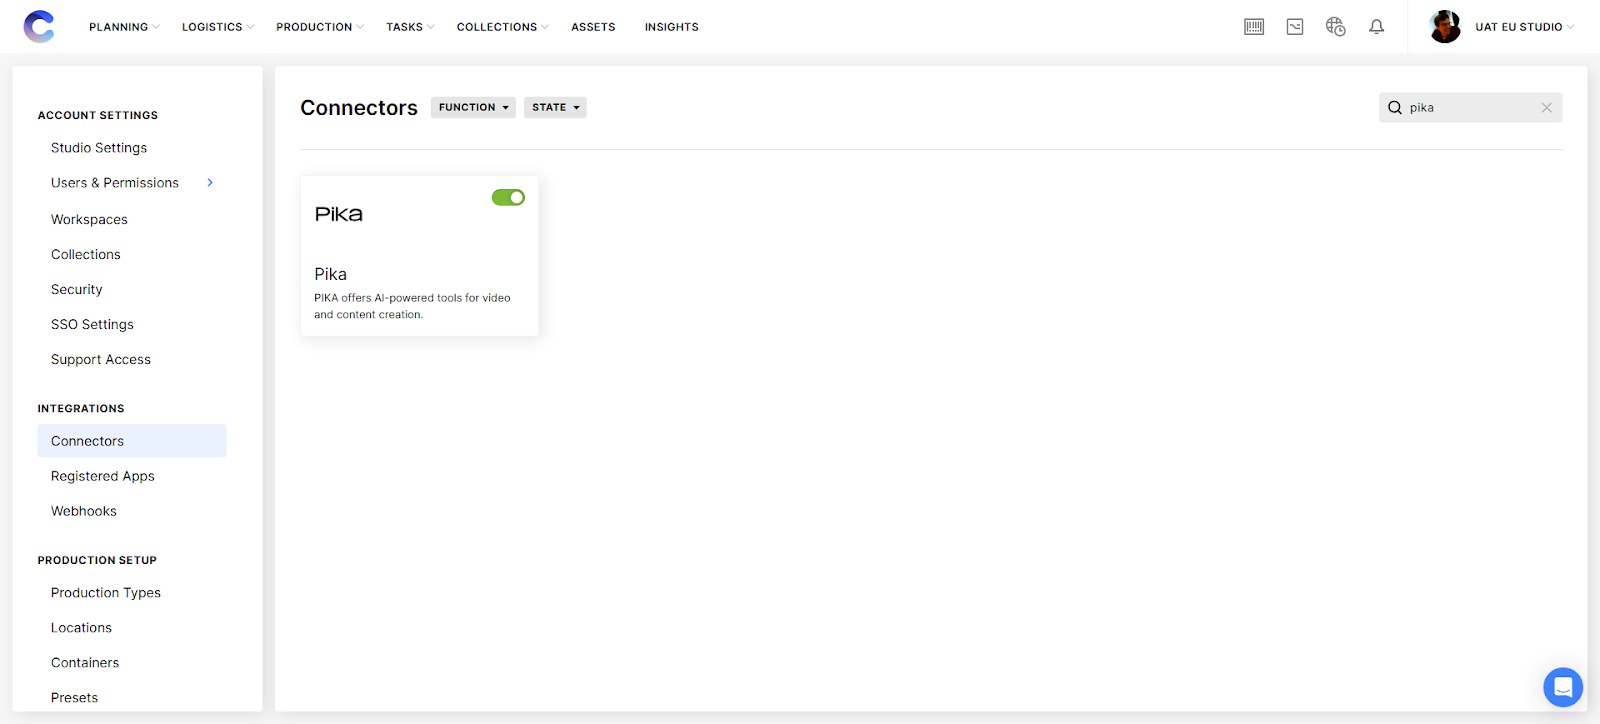Expand the UAT EU Studio account menu
The image size is (1600, 724).
(1524, 27)
